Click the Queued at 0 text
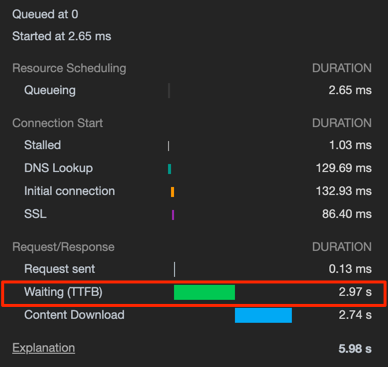The image size is (388, 367). tap(45, 14)
